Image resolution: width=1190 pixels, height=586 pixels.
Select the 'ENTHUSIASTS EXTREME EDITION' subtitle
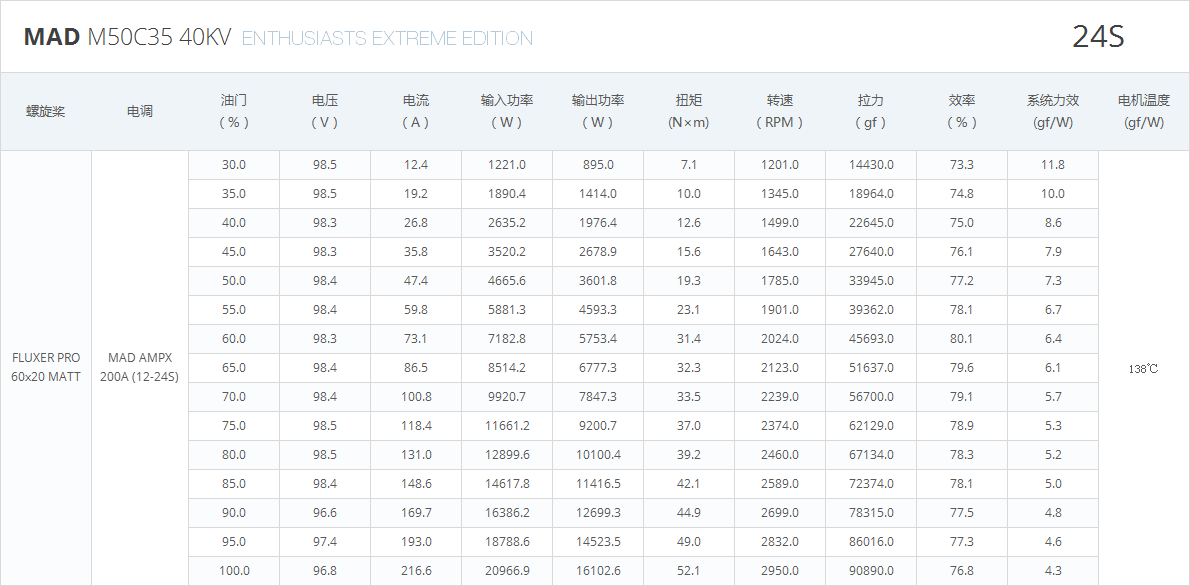387,38
